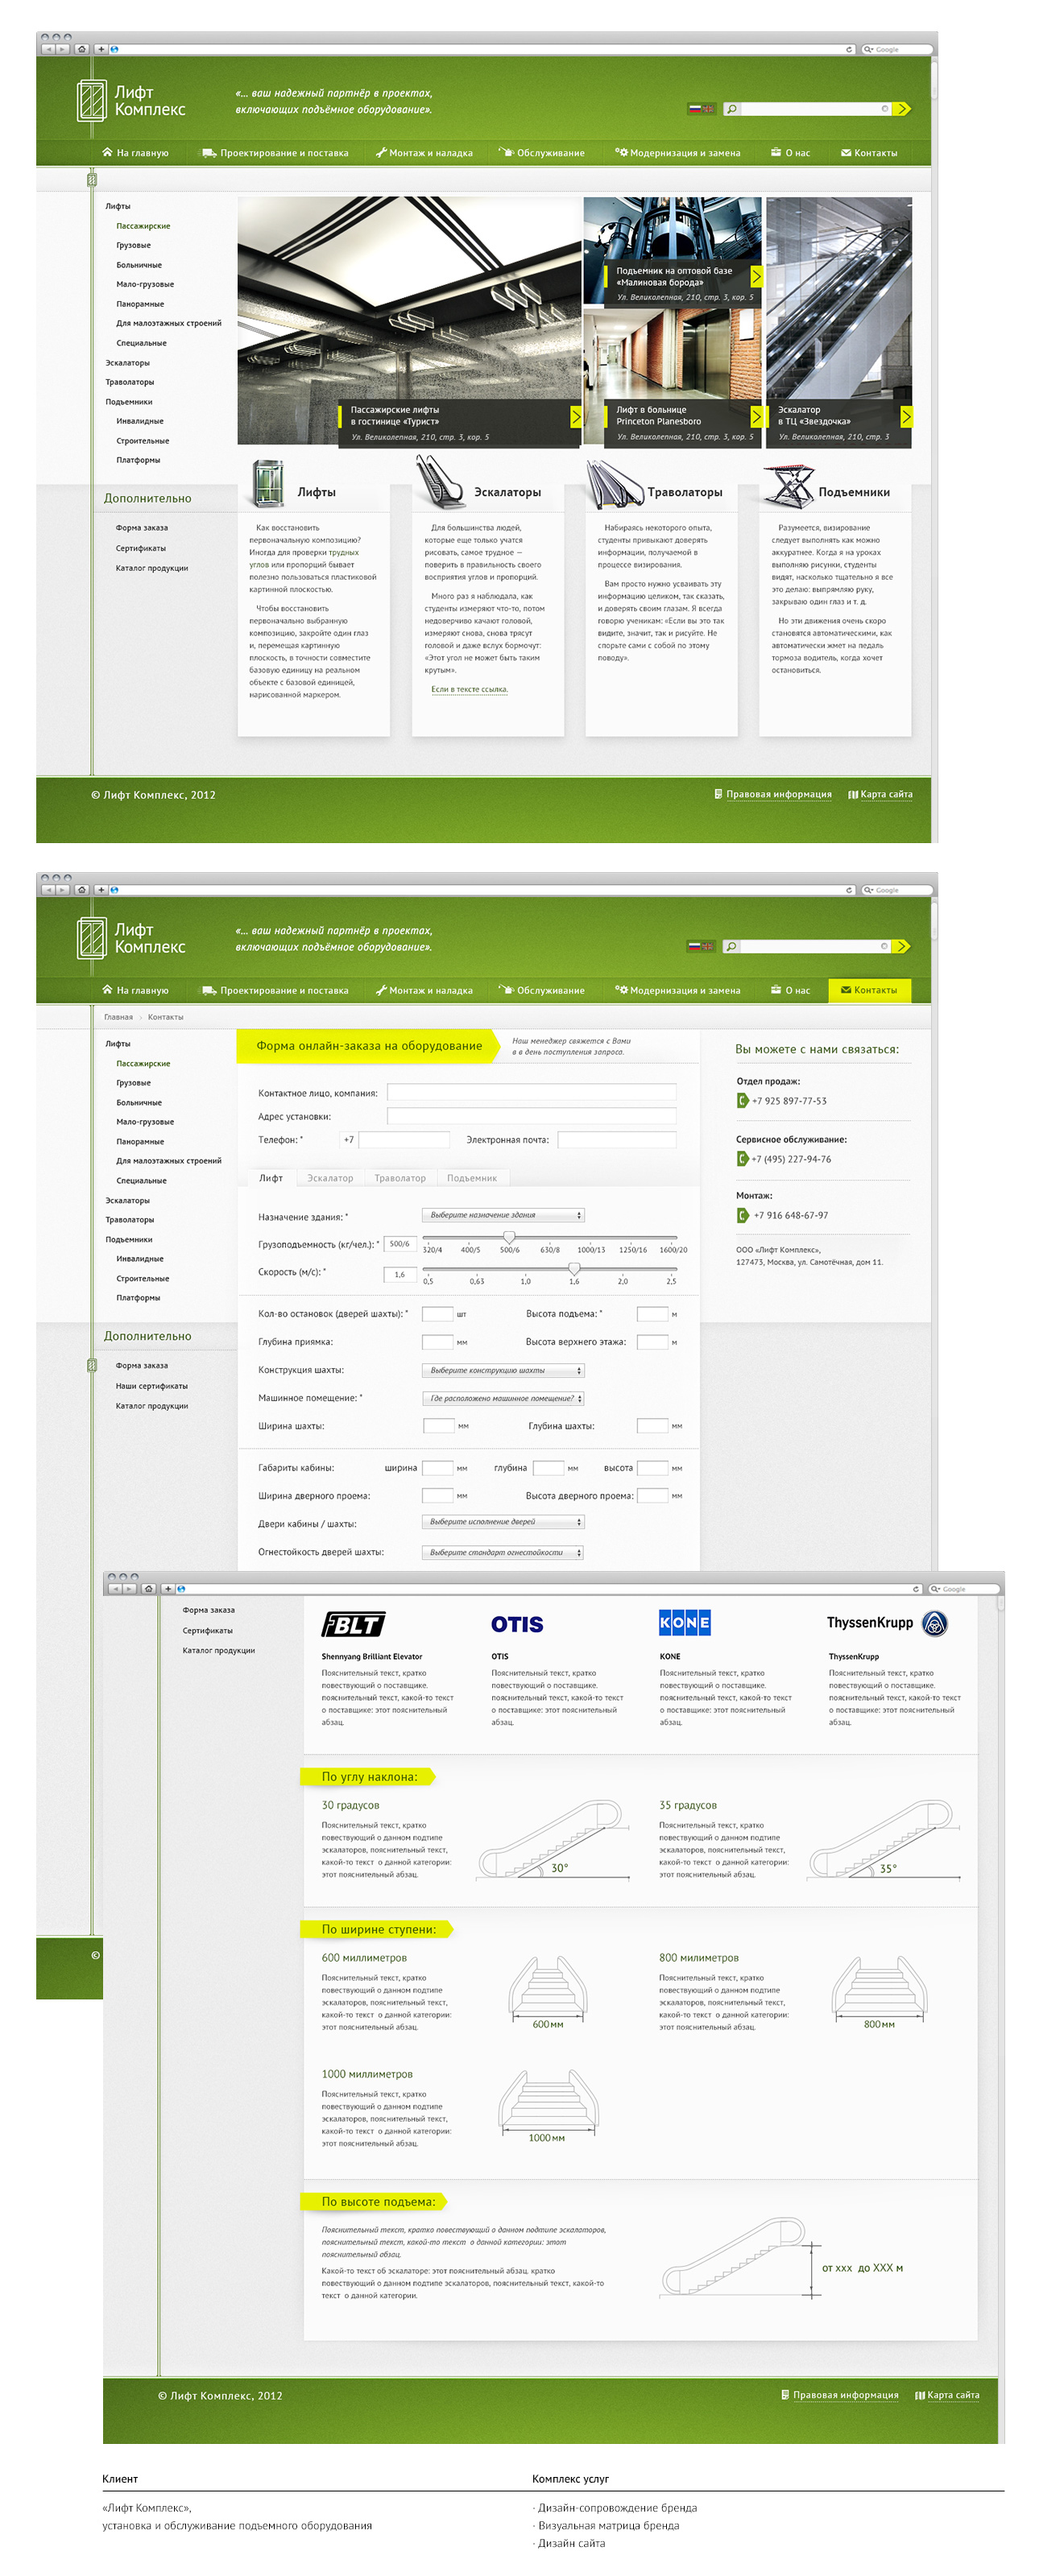Open Контакты in middle mockup navigation
Screen dimensions: 1064x2576
[869, 990]
